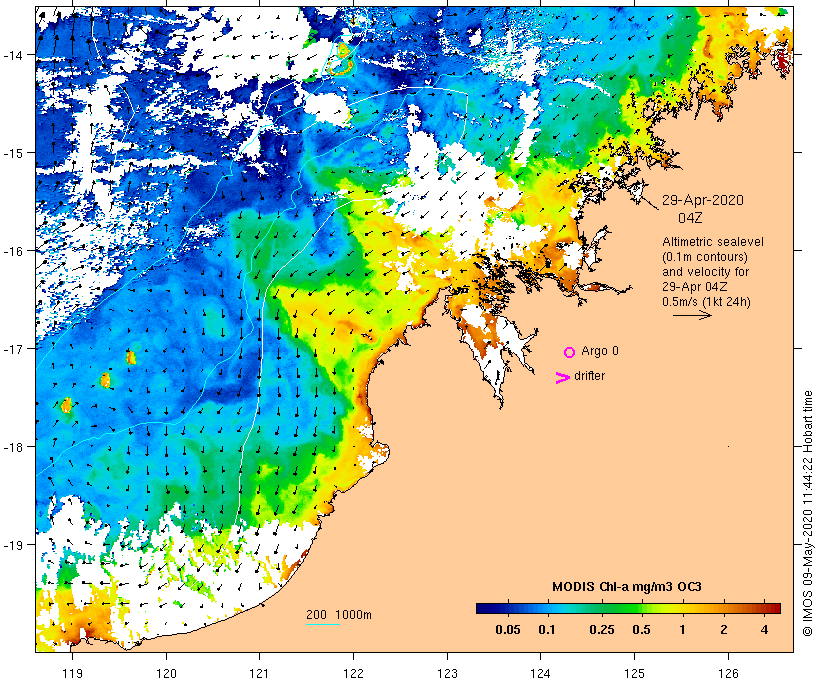The width and height of the screenshot is (820, 680).
Task: Click the longitude axis label 120
Action: click(x=166, y=673)
